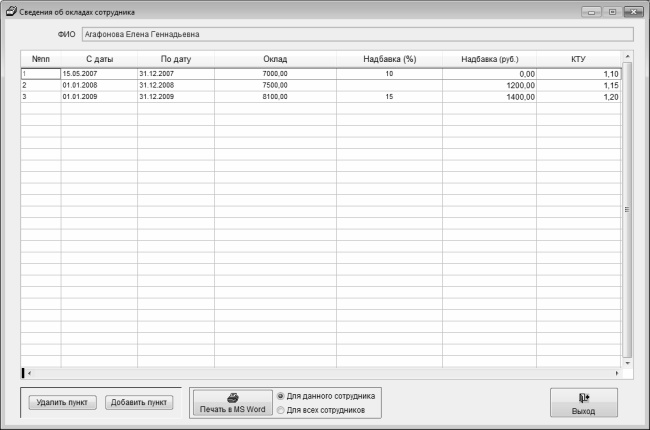
Task: Click the exit door icon on Выход
Action: pos(583,397)
